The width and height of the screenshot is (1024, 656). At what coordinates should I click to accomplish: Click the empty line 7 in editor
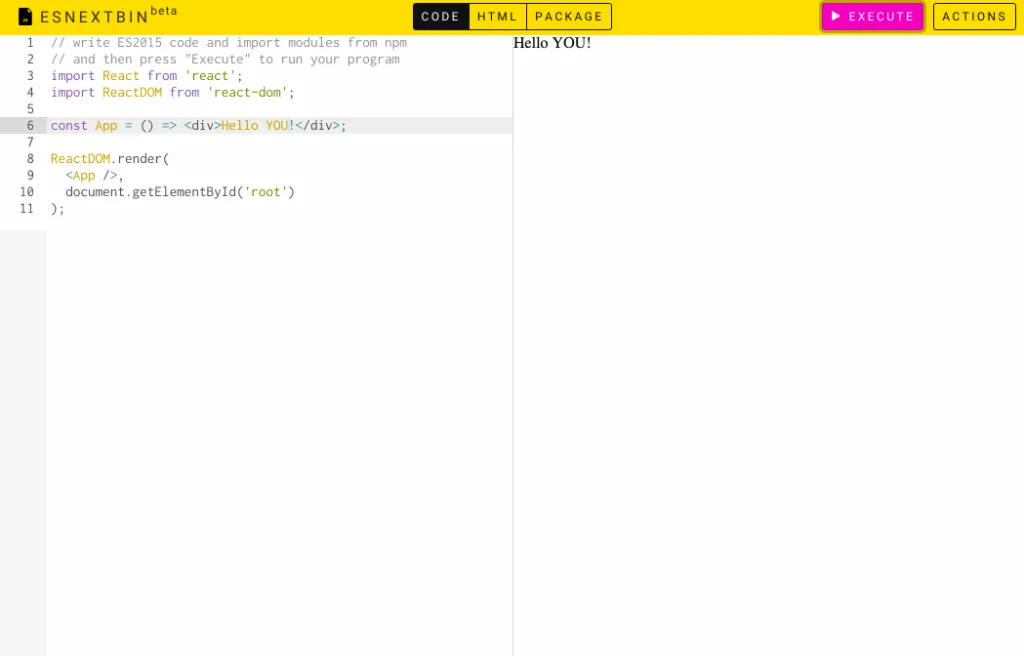point(200,142)
